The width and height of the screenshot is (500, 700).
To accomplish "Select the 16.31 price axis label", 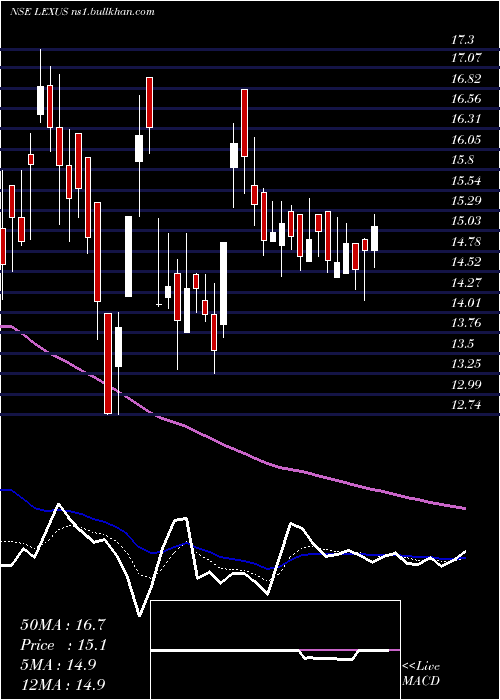I will [x=467, y=120].
